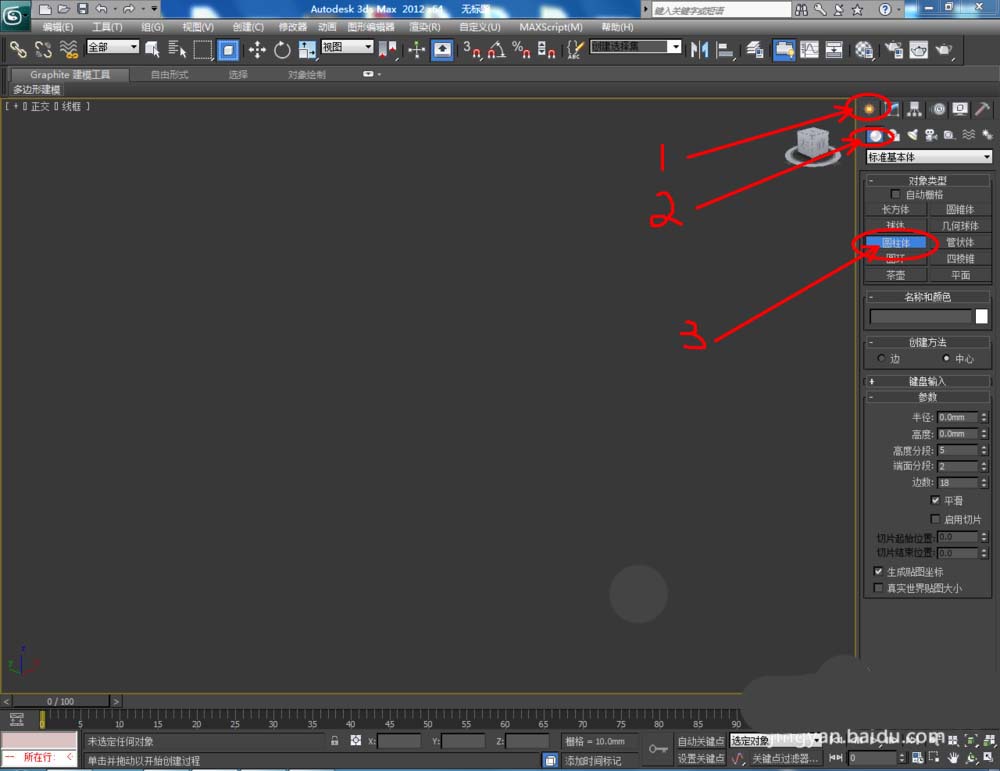Screen dimensions: 1000x771
Task: Toggle 平滑 checkbox
Action: (x=935, y=500)
